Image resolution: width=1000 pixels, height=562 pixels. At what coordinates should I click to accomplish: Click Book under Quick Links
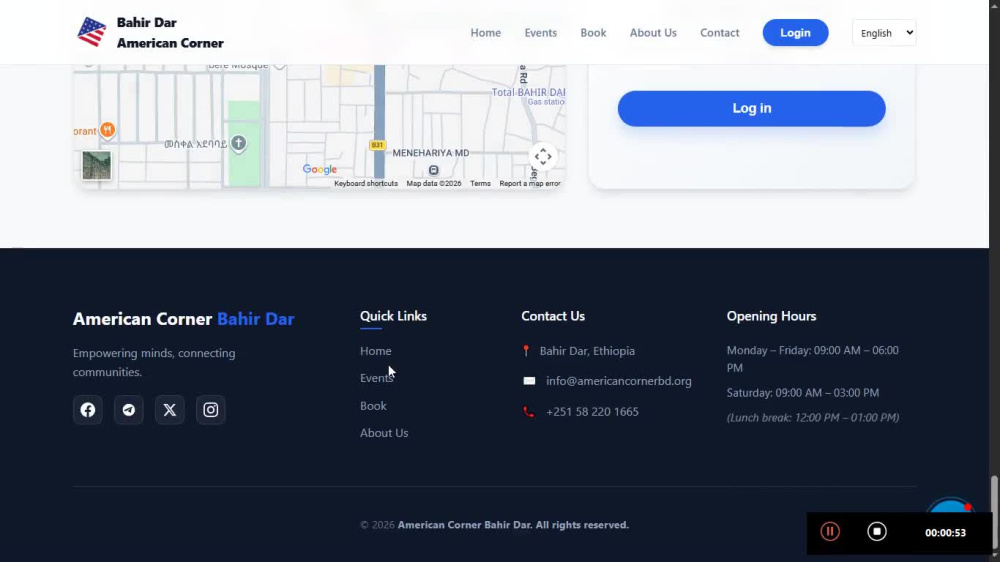[x=373, y=406]
